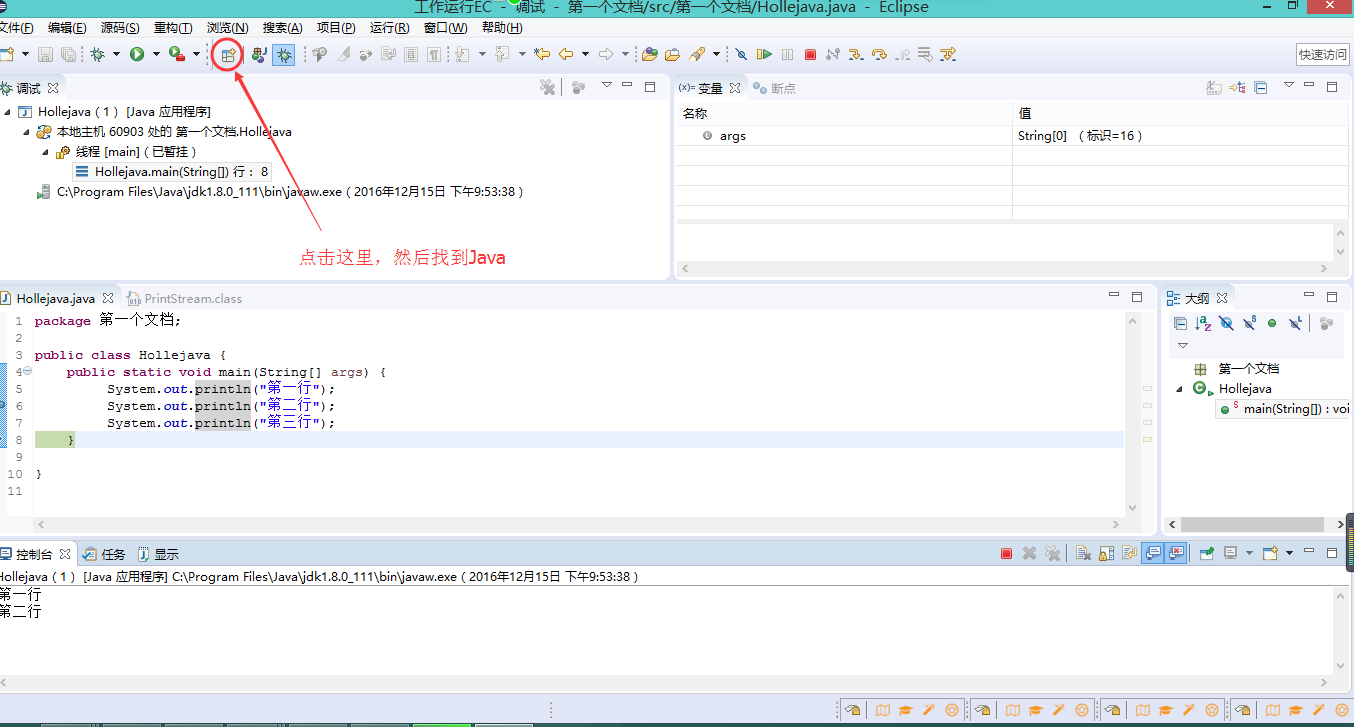Open the 运行 menu
Screen dimensions: 1354x727
389,27
